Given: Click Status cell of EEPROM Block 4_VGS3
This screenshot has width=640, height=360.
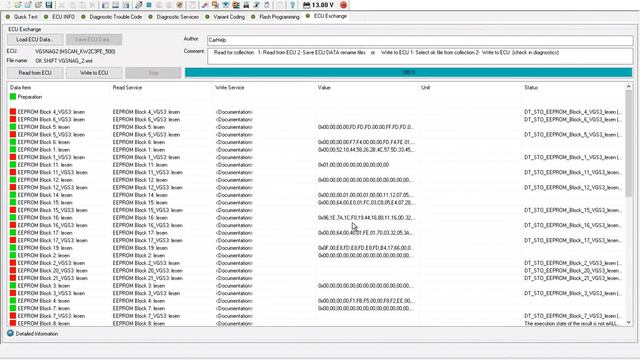Looking at the screenshot, I should click(x=573, y=111).
